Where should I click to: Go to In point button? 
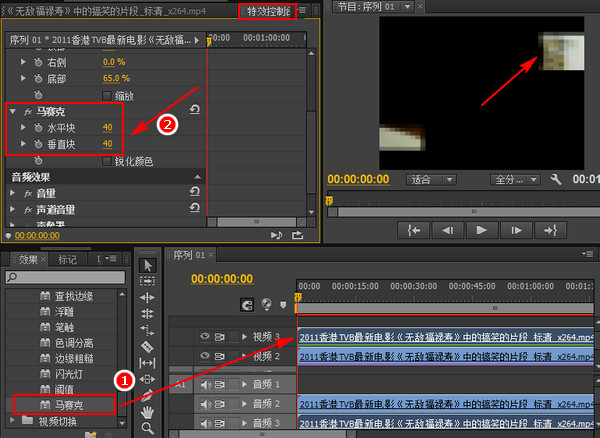click(x=413, y=230)
